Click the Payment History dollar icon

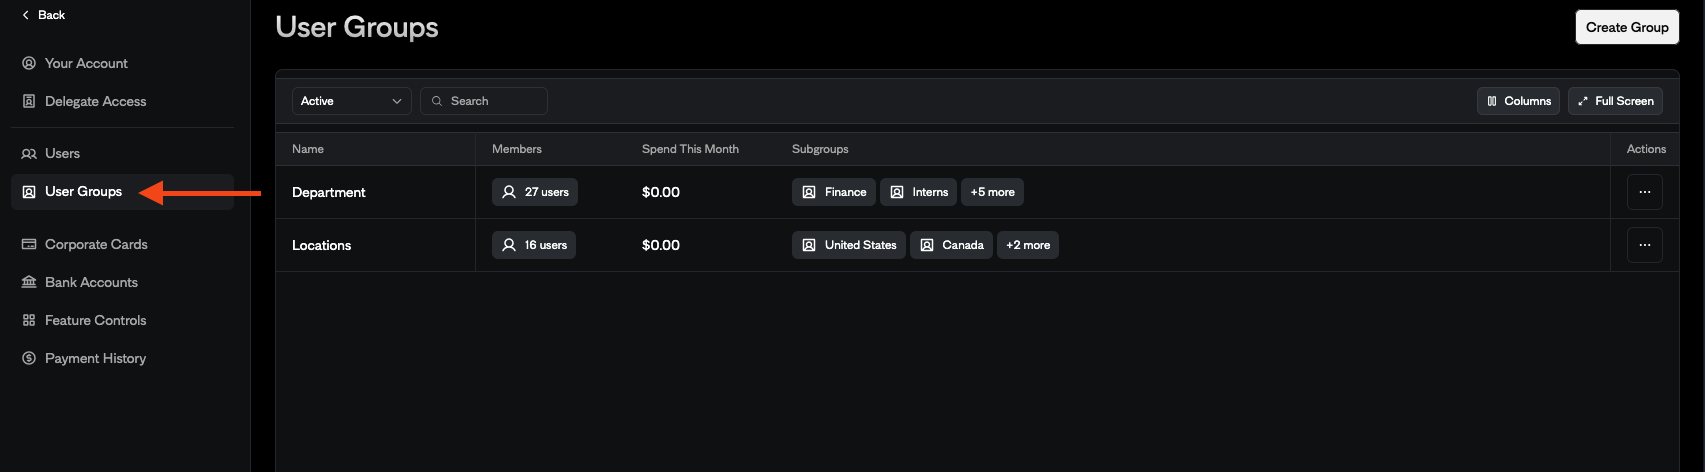click(29, 358)
